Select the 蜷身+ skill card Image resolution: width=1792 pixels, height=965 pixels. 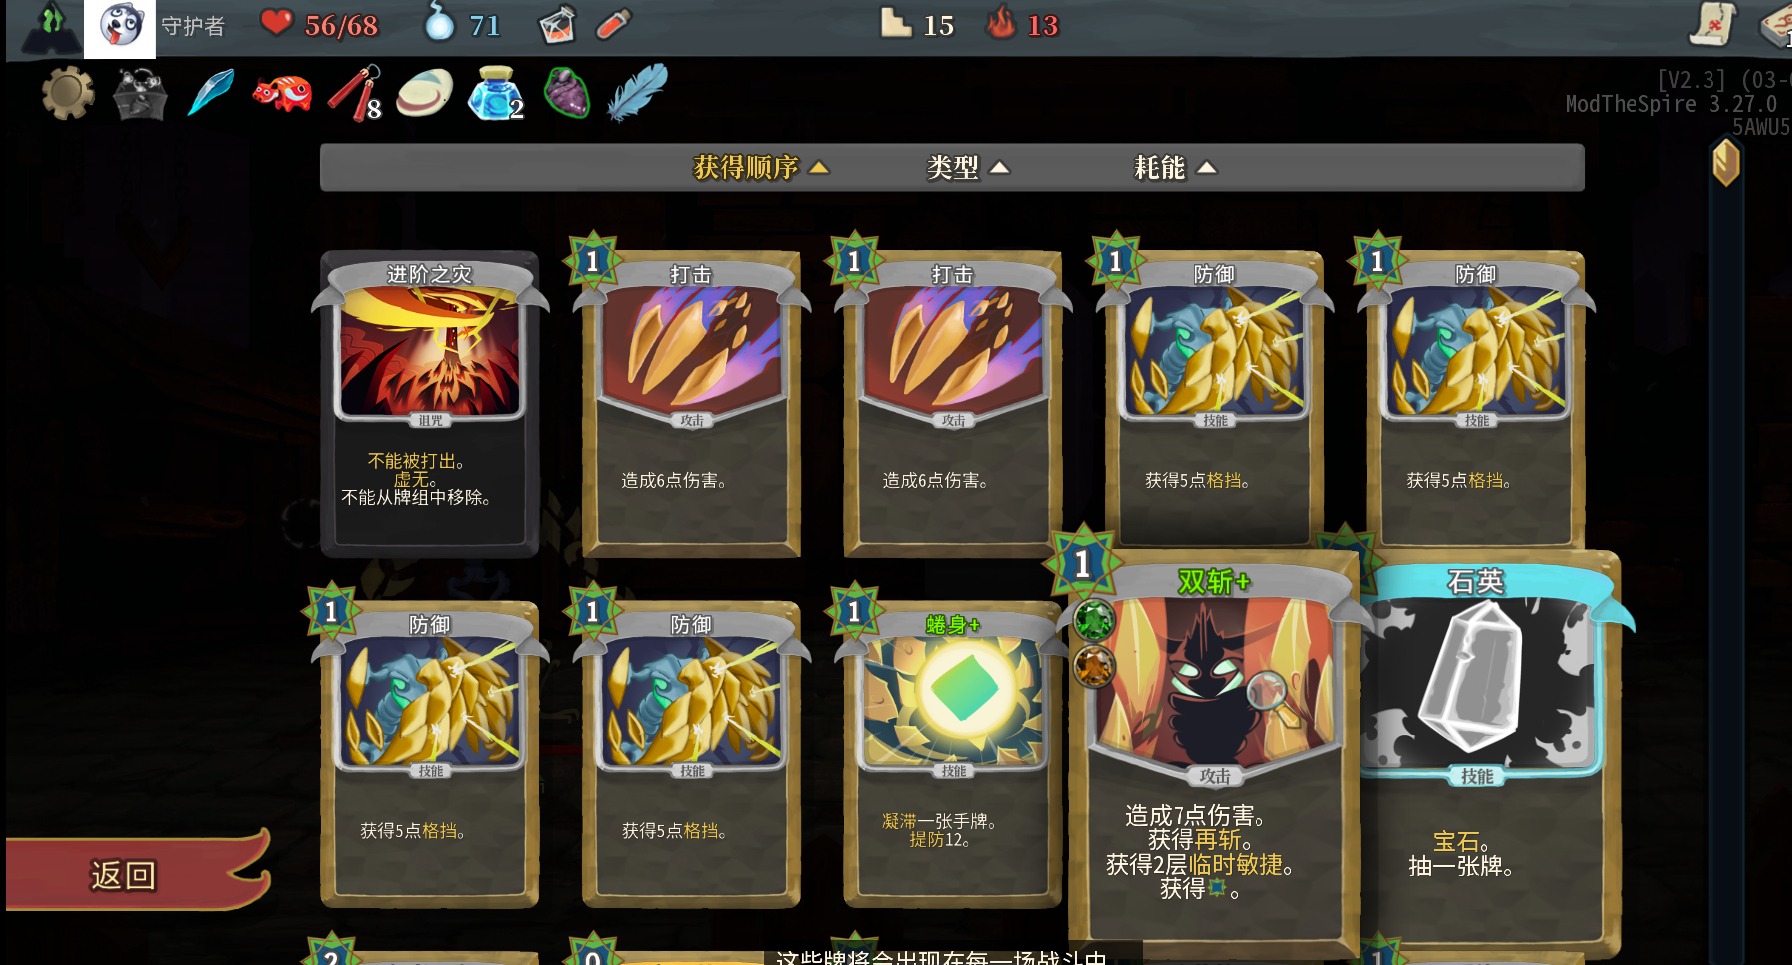coord(952,755)
